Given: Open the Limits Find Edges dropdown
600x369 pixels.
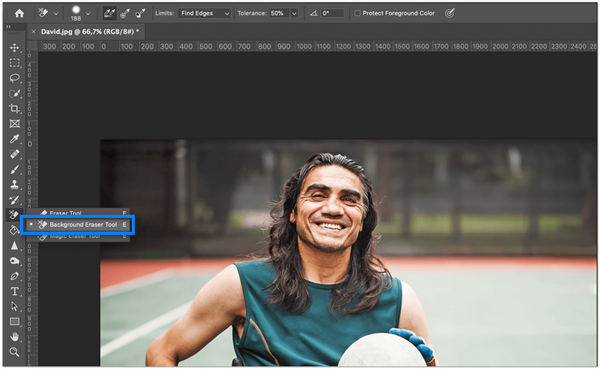Looking at the screenshot, I should (x=204, y=13).
